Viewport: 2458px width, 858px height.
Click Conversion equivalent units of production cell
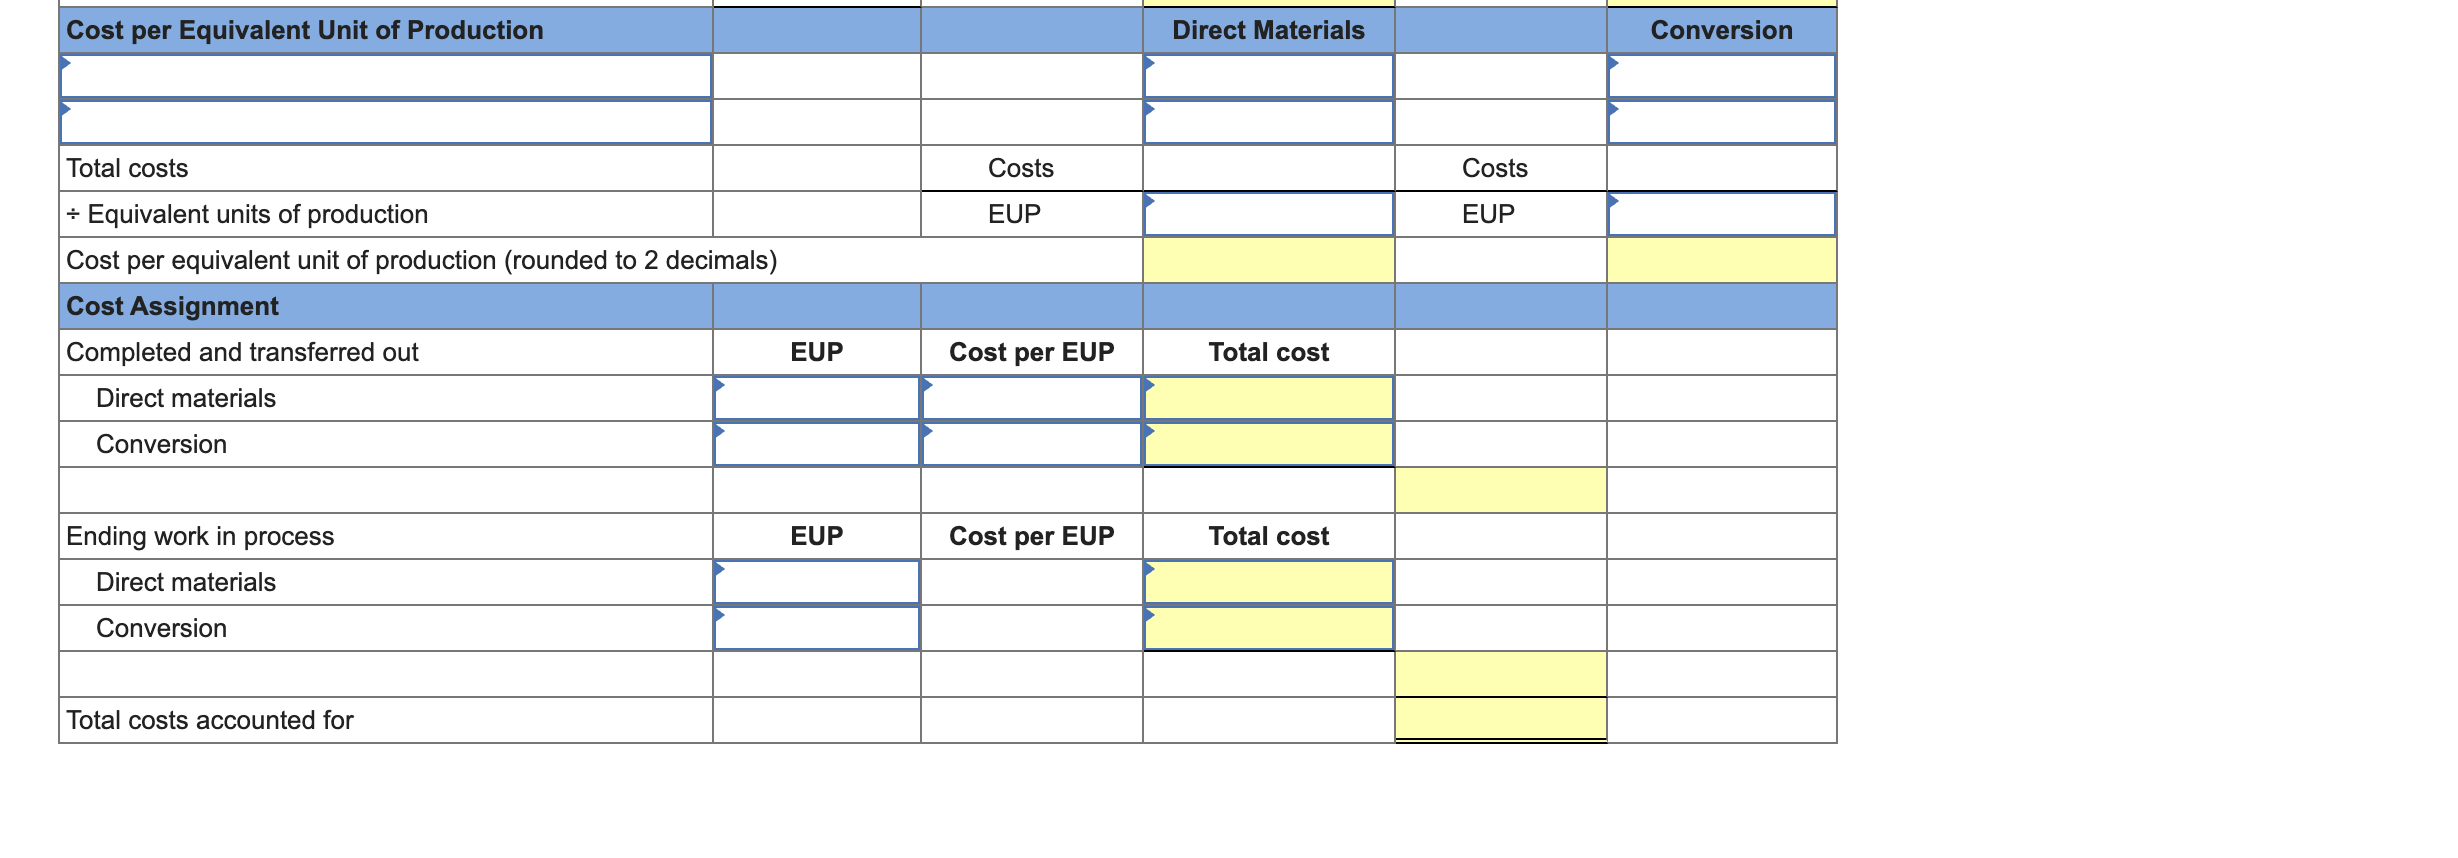coord(1721,214)
